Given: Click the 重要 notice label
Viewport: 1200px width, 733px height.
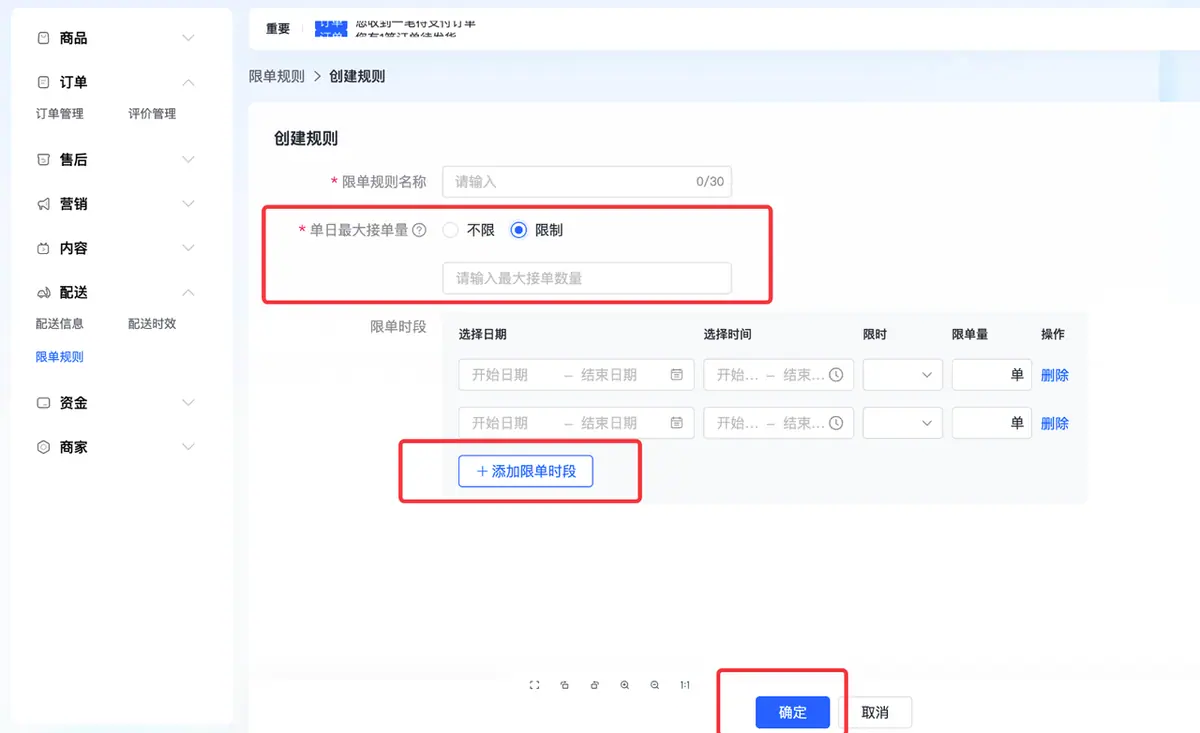Looking at the screenshot, I should (278, 29).
